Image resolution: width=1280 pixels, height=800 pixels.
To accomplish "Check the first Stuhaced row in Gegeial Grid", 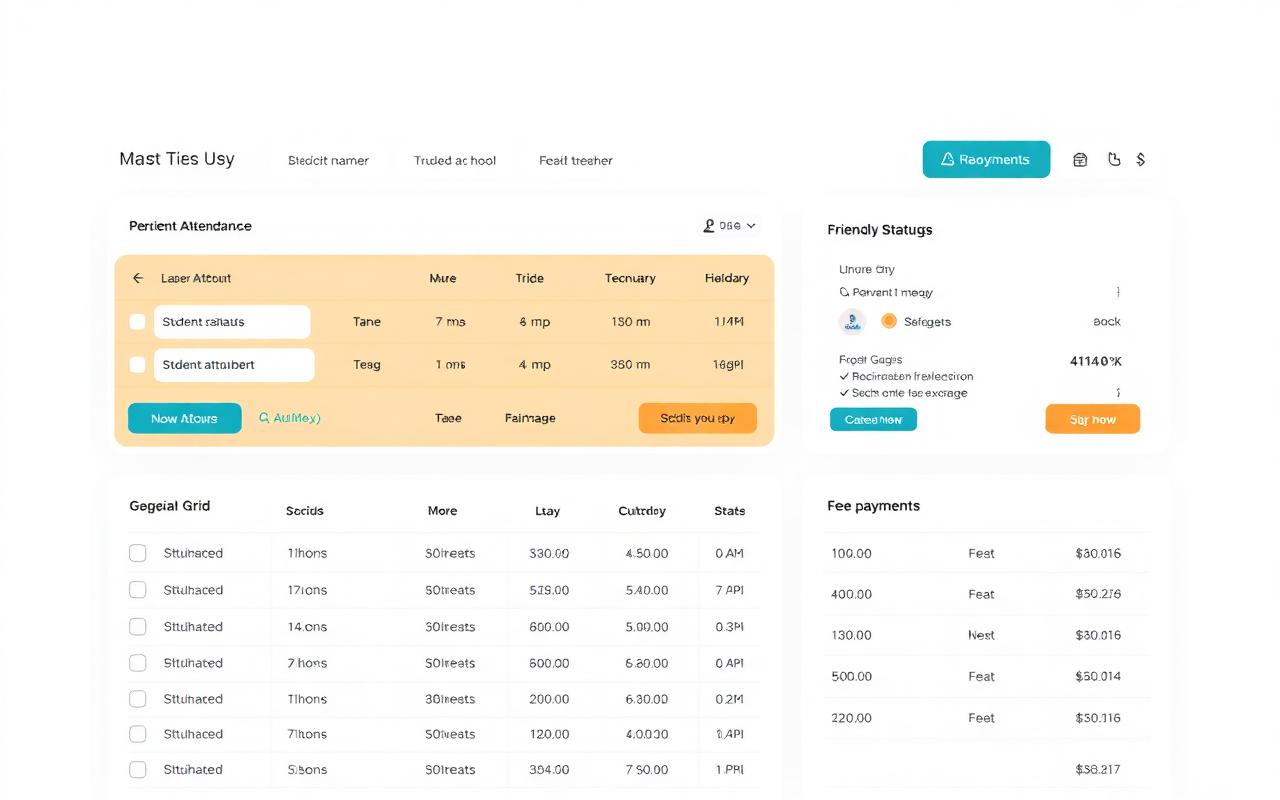I will click(x=137, y=553).
